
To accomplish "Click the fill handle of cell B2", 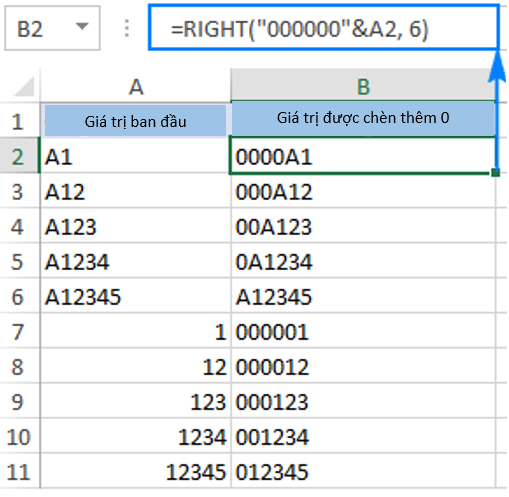I will click(495, 173).
